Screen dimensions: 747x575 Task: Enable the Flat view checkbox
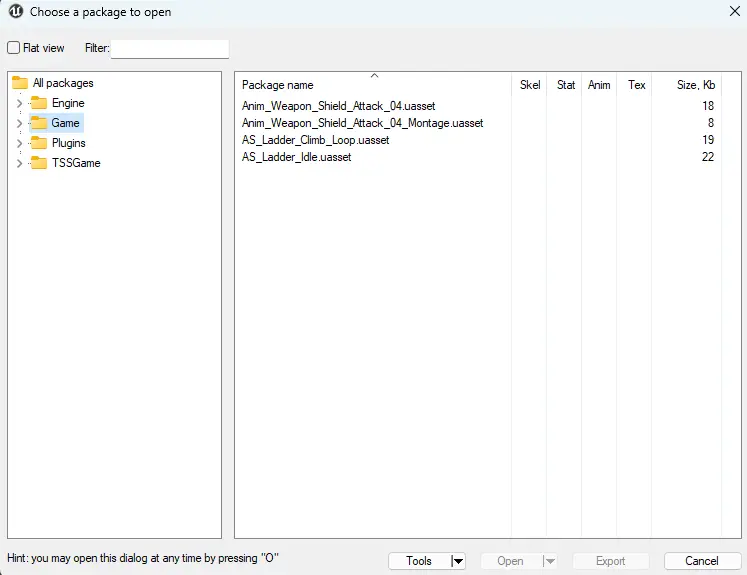tap(13, 48)
